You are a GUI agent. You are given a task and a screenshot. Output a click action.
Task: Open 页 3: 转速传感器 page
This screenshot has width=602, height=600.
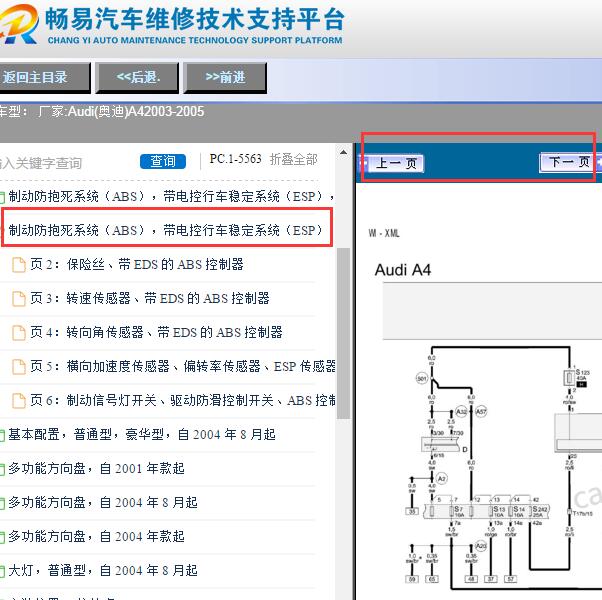[x=150, y=298]
